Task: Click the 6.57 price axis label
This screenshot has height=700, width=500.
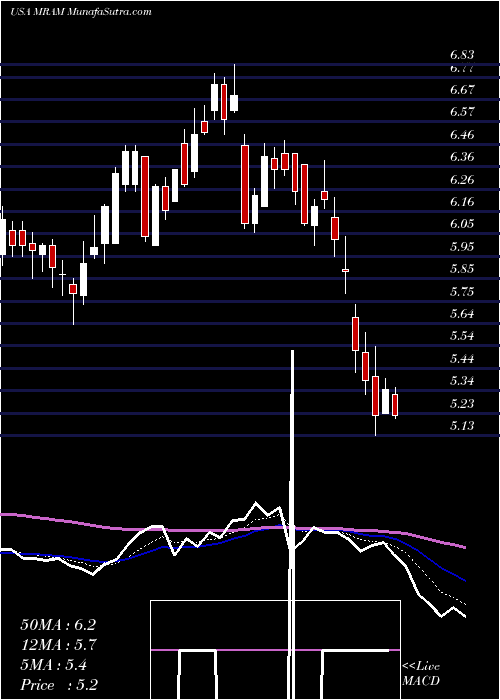Action: [462, 112]
